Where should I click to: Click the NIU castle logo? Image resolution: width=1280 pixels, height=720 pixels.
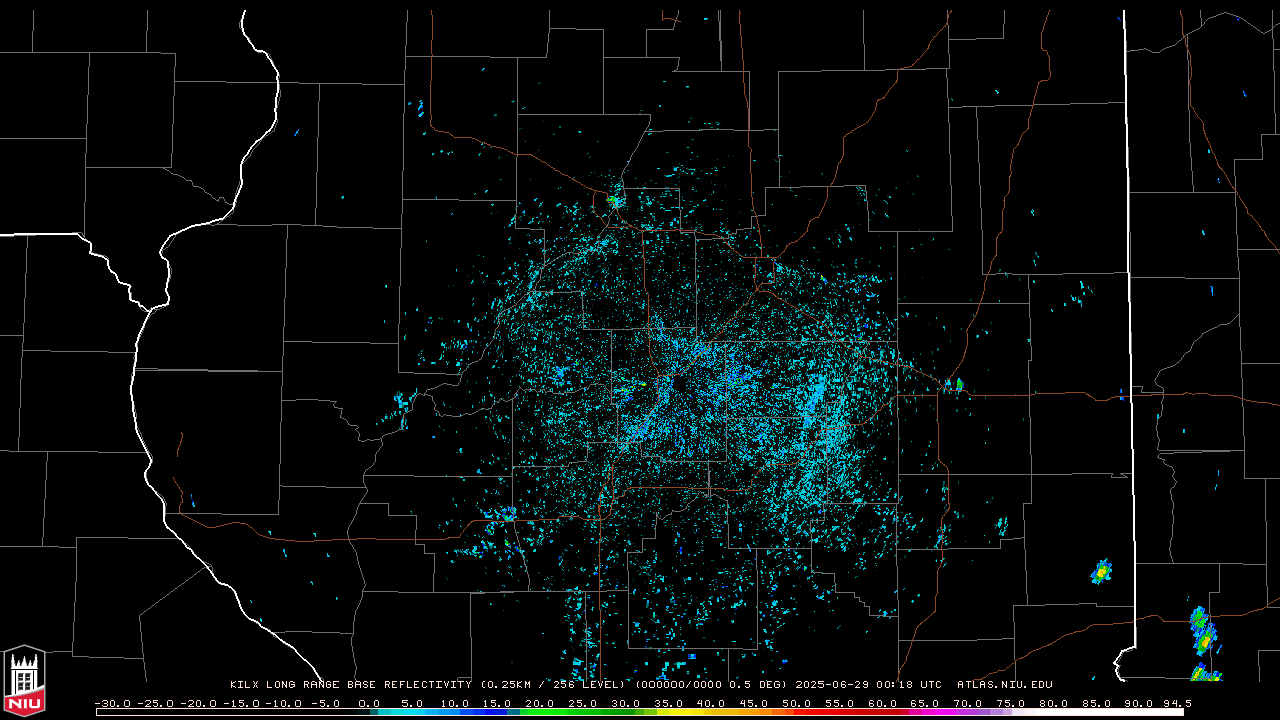pyautogui.click(x=24, y=682)
